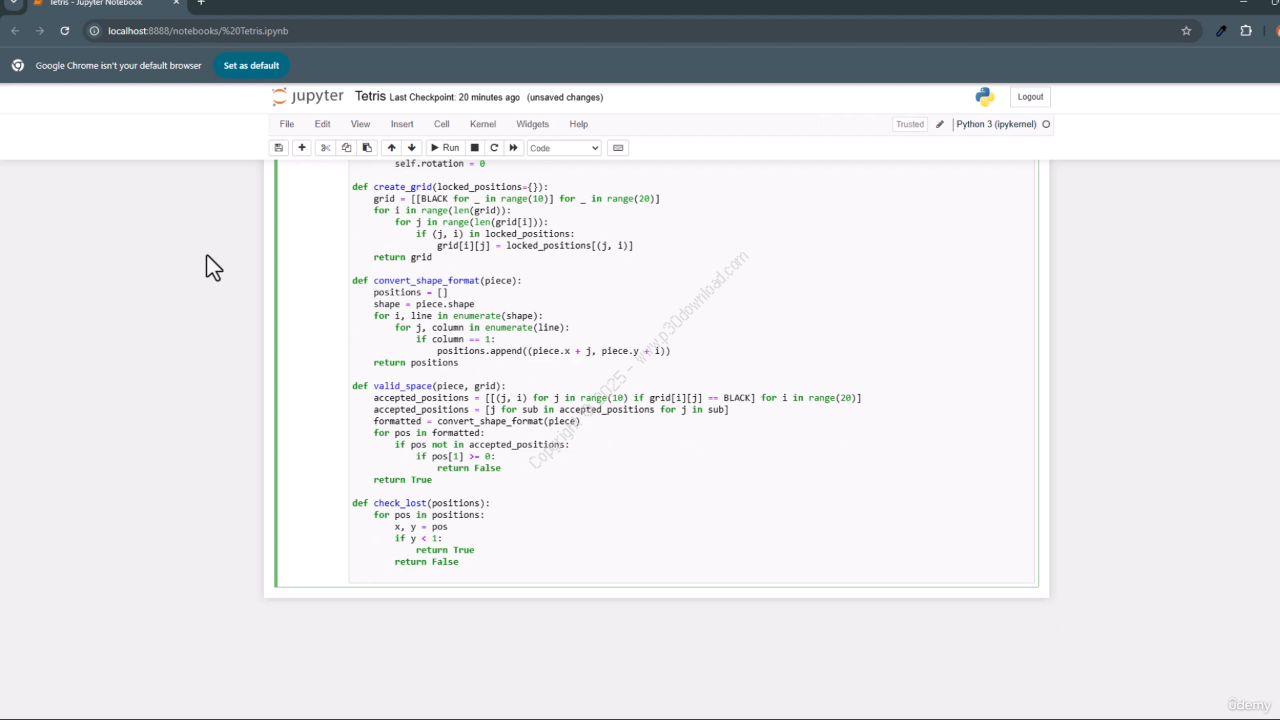This screenshot has width=1280, height=720.
Task: Move selected cell down arrow
Action: [x=411, y=148]
